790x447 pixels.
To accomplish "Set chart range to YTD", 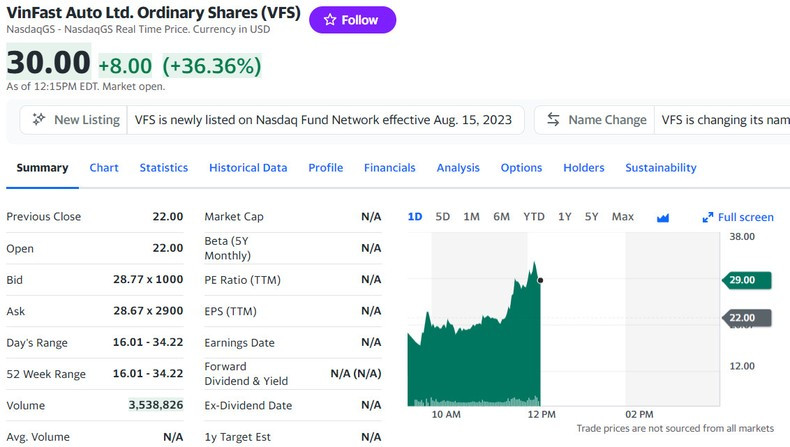I will [534, 217].
